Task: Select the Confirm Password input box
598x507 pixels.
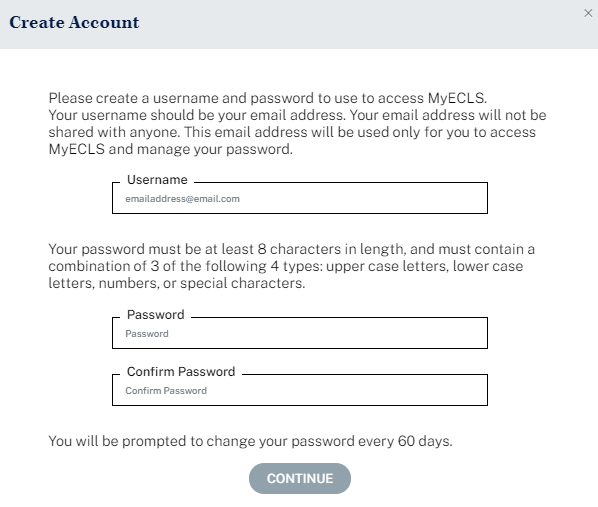Action: (300, 390)
